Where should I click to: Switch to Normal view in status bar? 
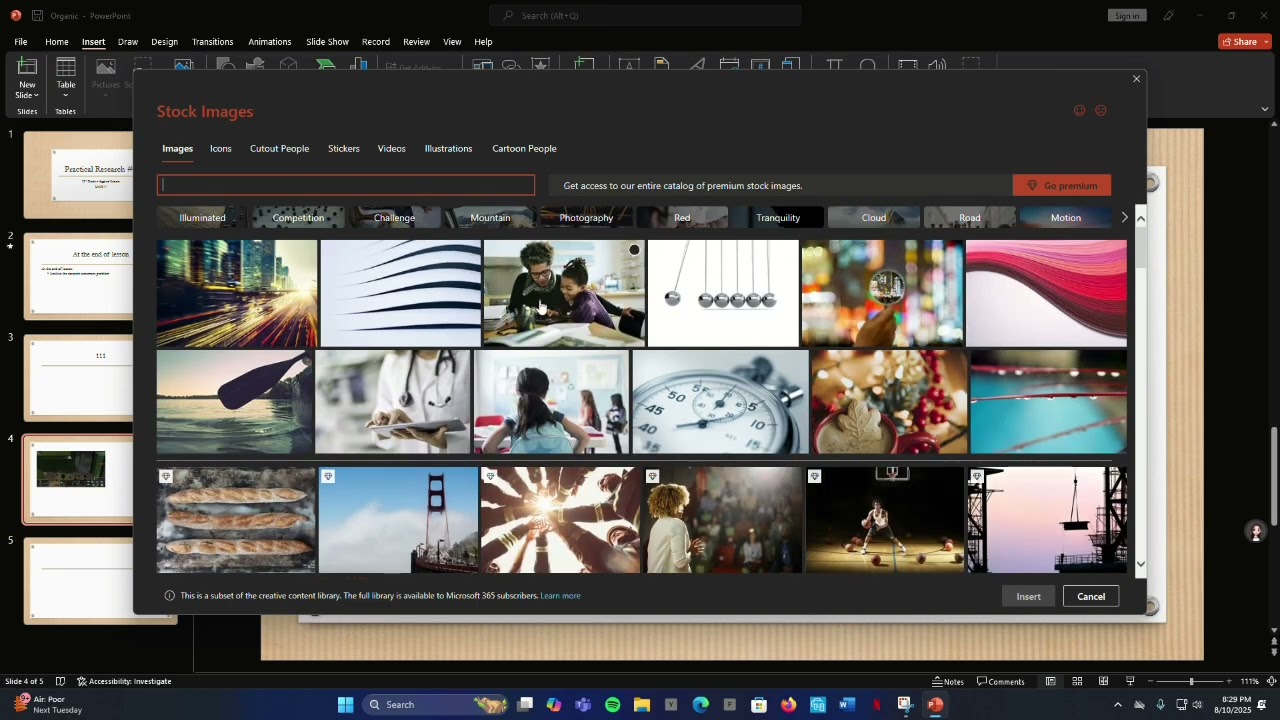(x=1050, y=682)
